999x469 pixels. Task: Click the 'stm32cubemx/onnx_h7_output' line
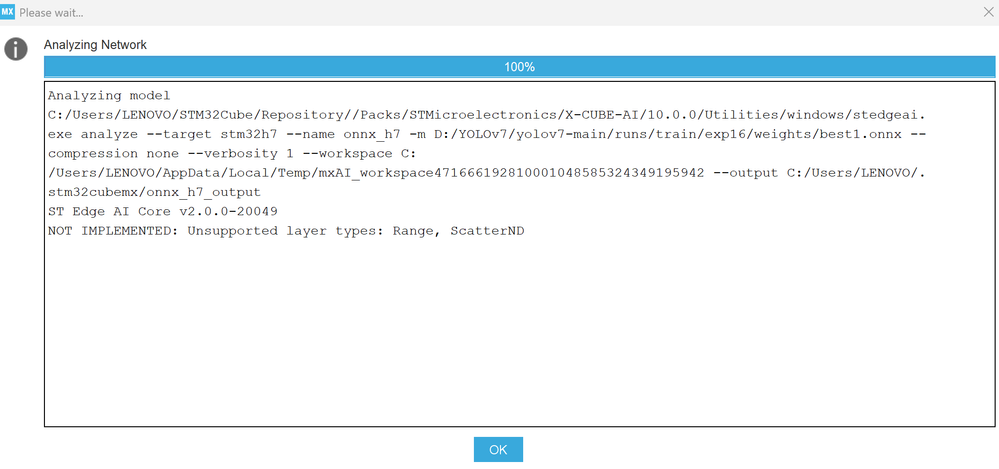tap(154, 192)
